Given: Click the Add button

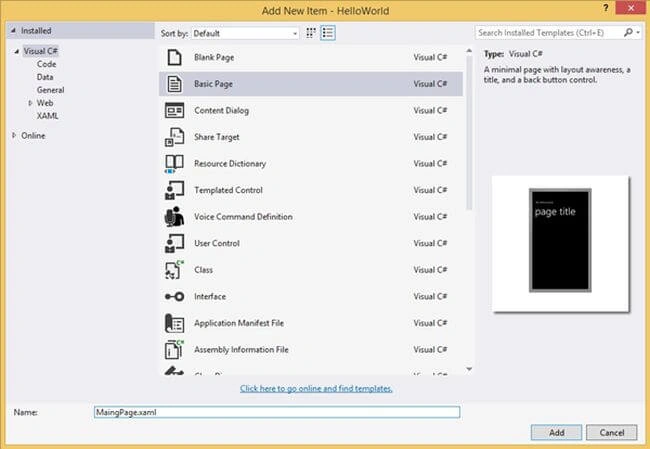Looking at the screenshot, I should click(x=556, y=432).
